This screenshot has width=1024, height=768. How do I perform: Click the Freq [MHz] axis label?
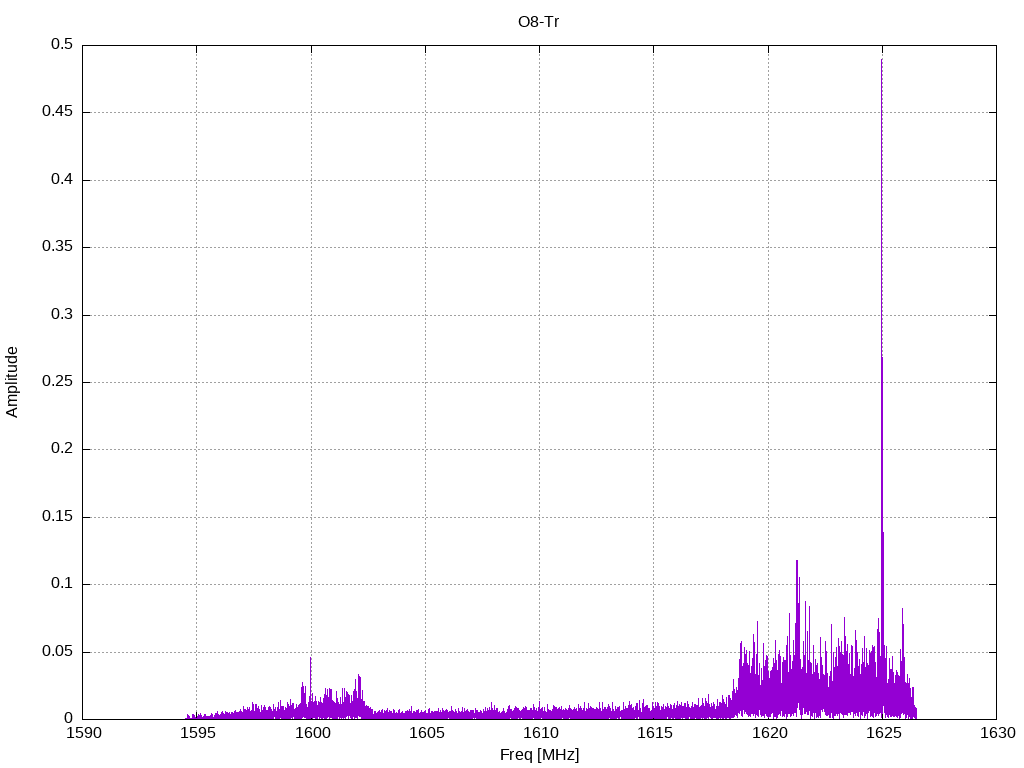point(539,755)
